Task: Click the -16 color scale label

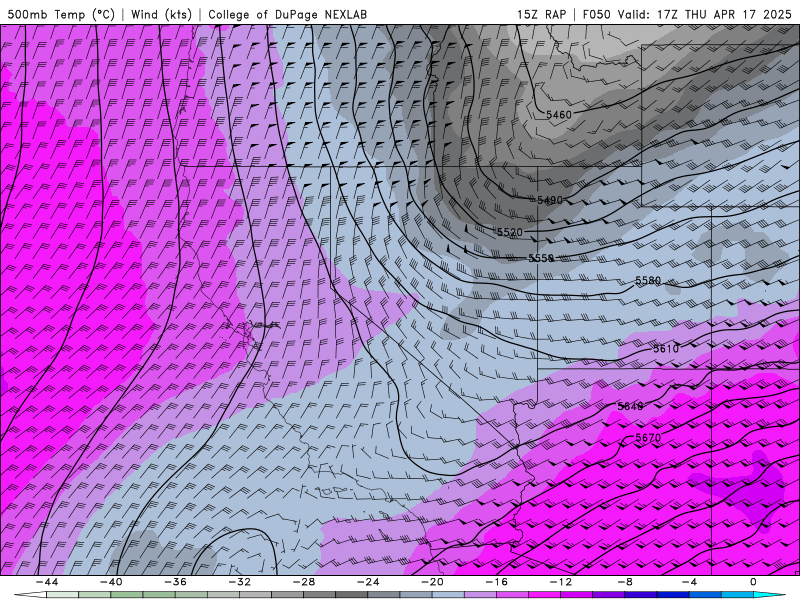Action: click(497, 582)
